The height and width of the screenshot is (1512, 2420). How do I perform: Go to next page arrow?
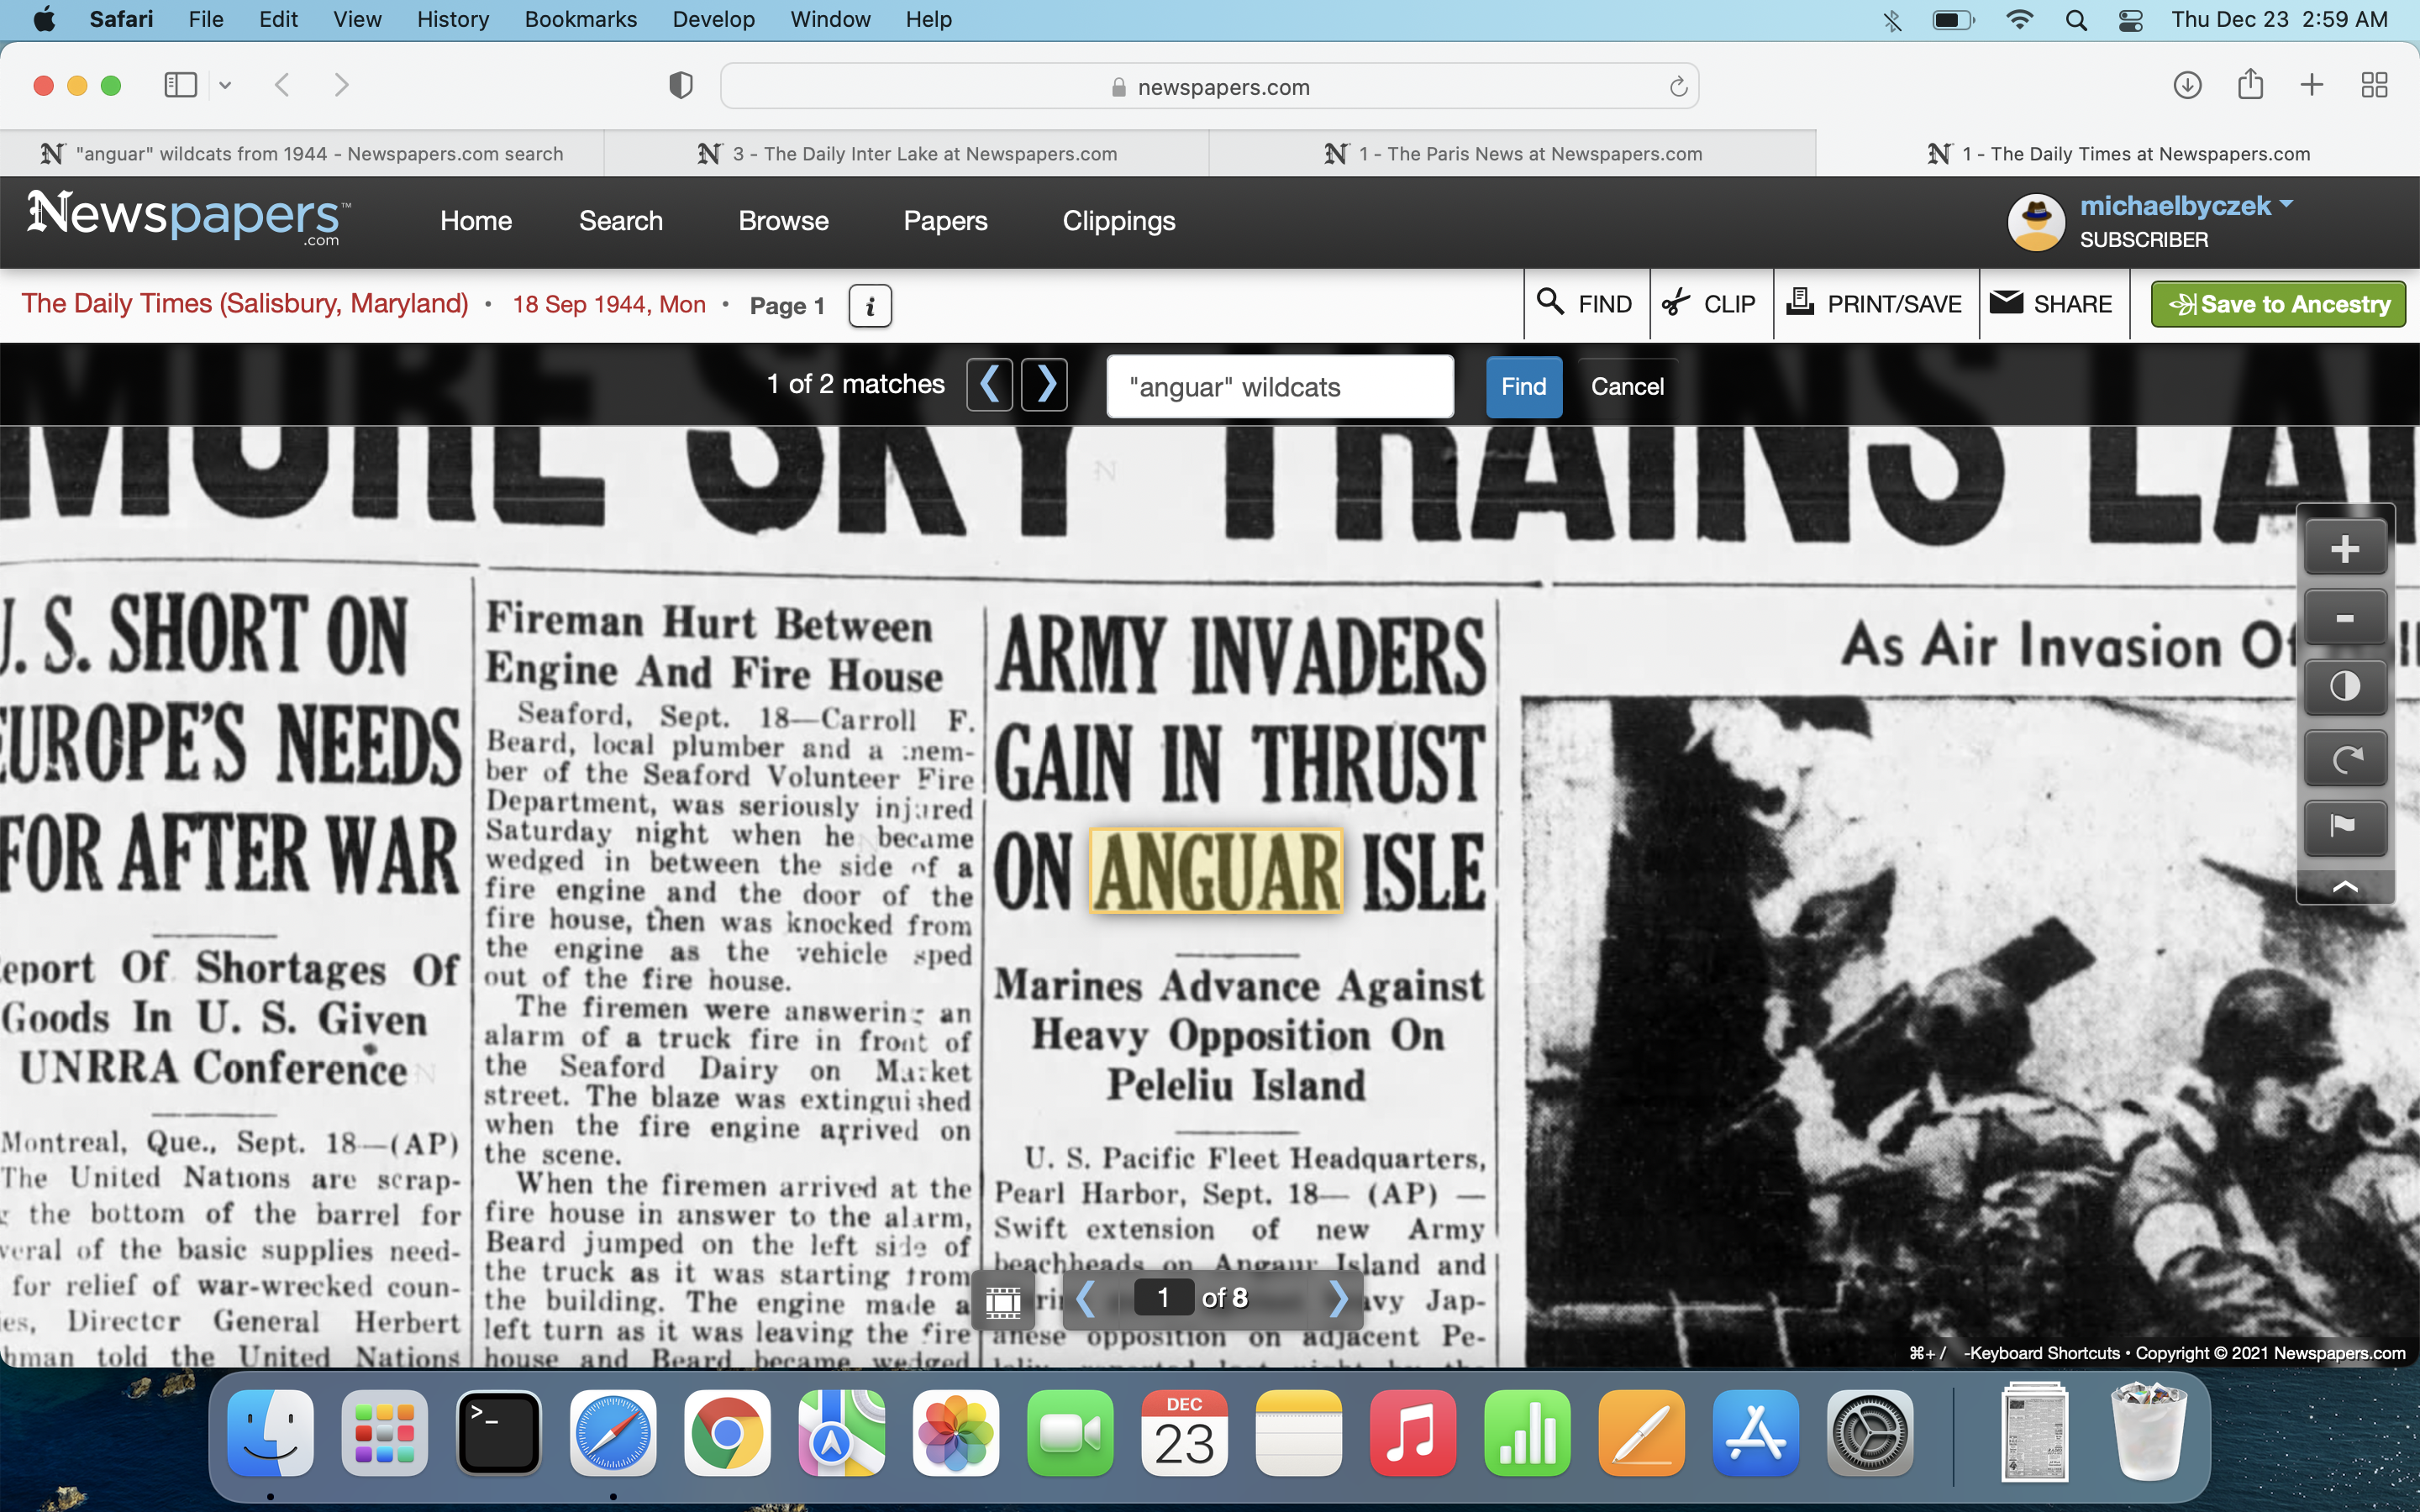tap(1338, 1299)
